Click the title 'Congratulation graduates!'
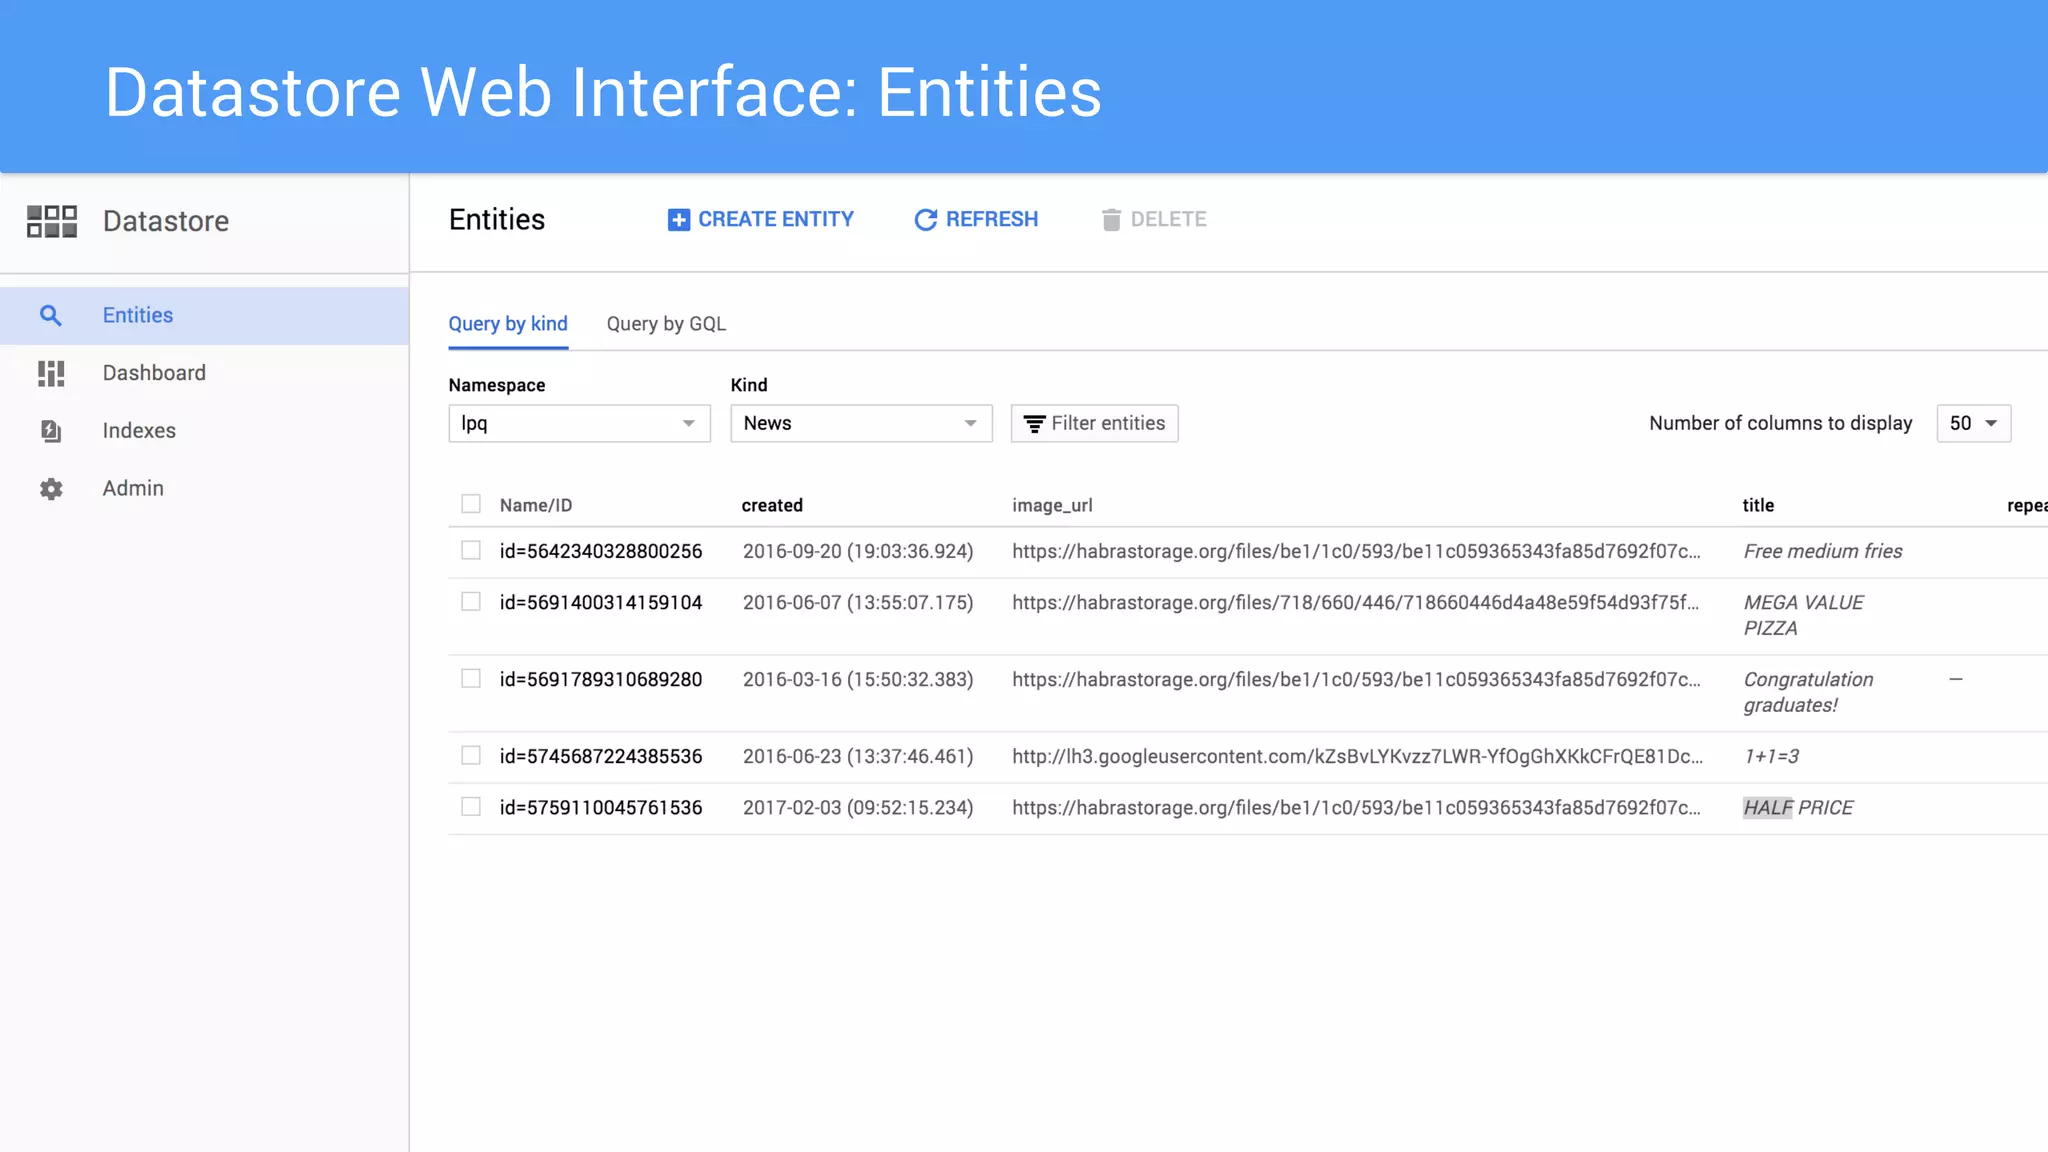The height and width of the screenshot is (1152, 2048). click(x=1808, y=693)
